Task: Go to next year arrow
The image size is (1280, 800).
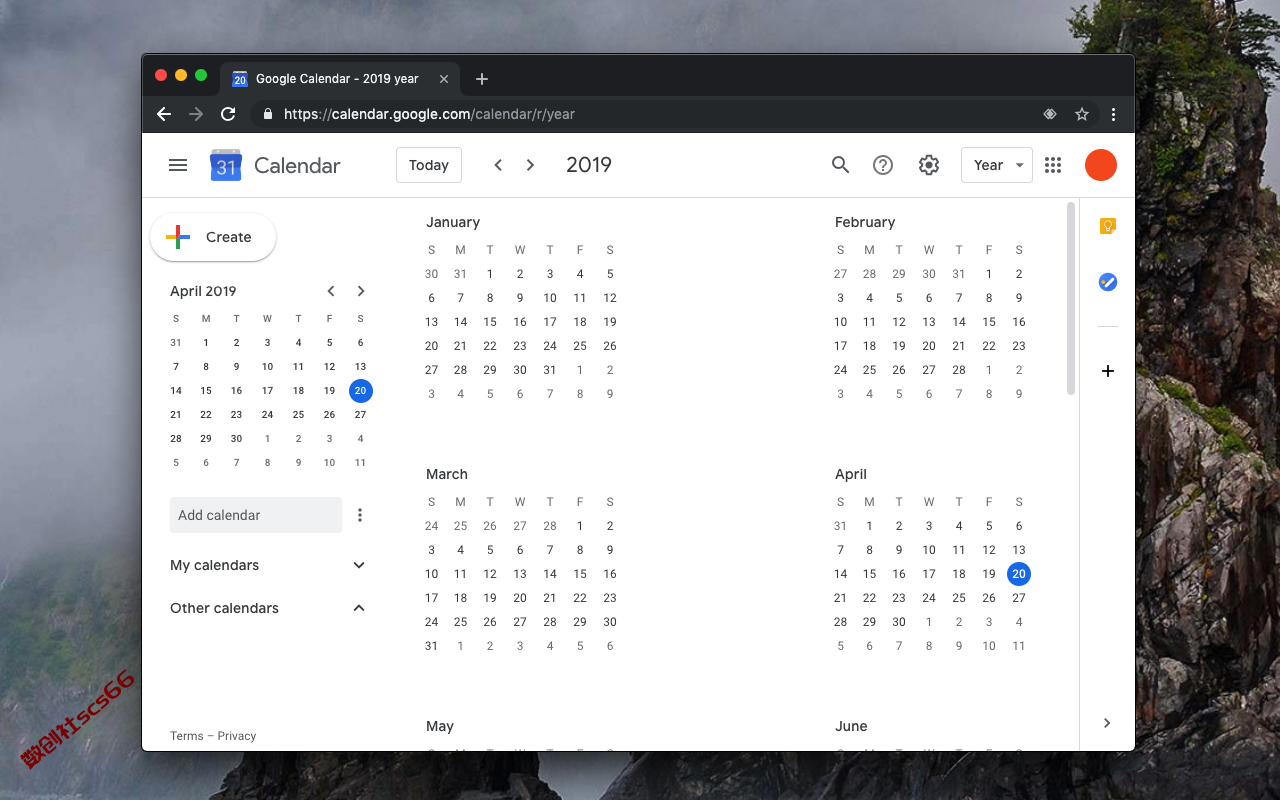Action: tap(531, 165)
